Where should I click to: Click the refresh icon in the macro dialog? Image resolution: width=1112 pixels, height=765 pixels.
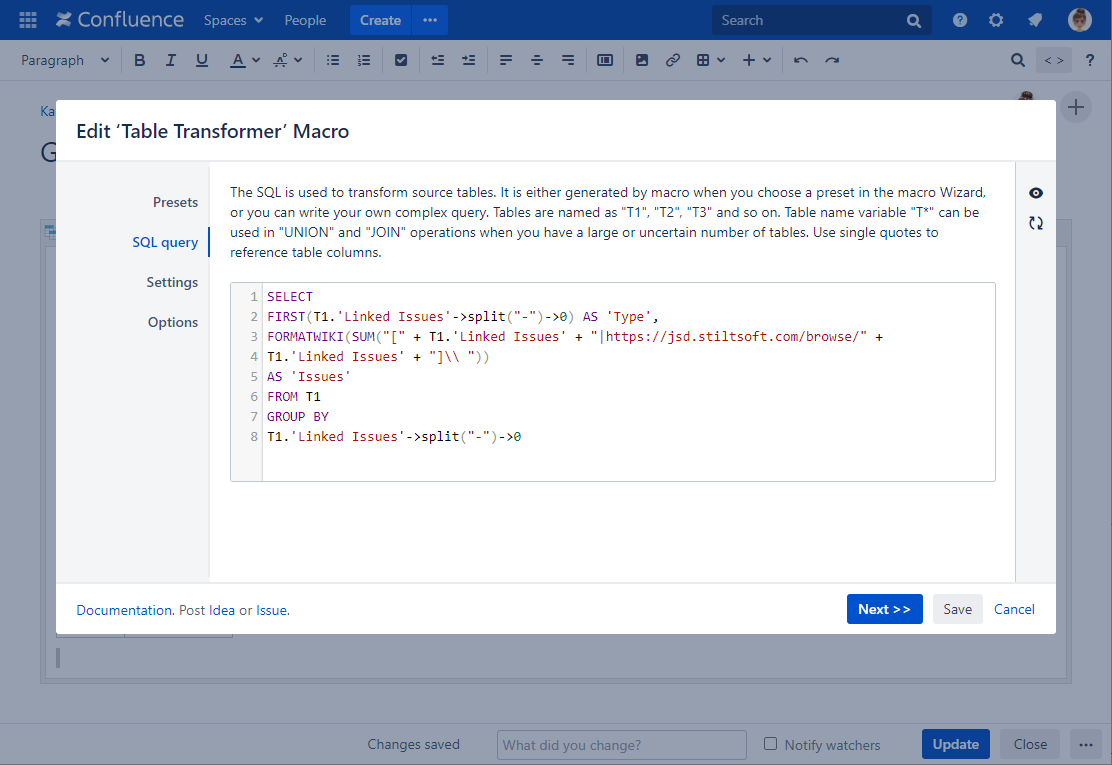pos(1036,223)
